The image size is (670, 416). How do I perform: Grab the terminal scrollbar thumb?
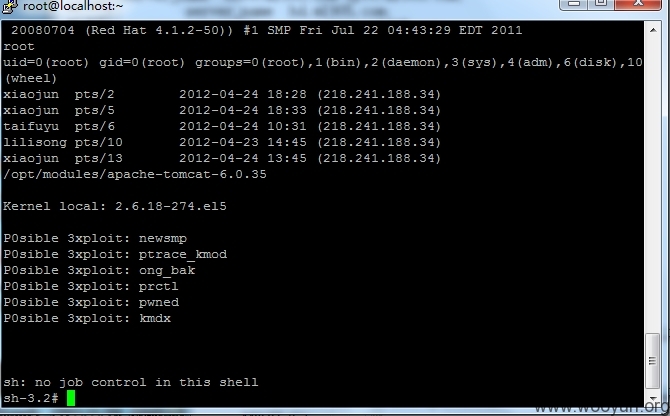(652, 361)
